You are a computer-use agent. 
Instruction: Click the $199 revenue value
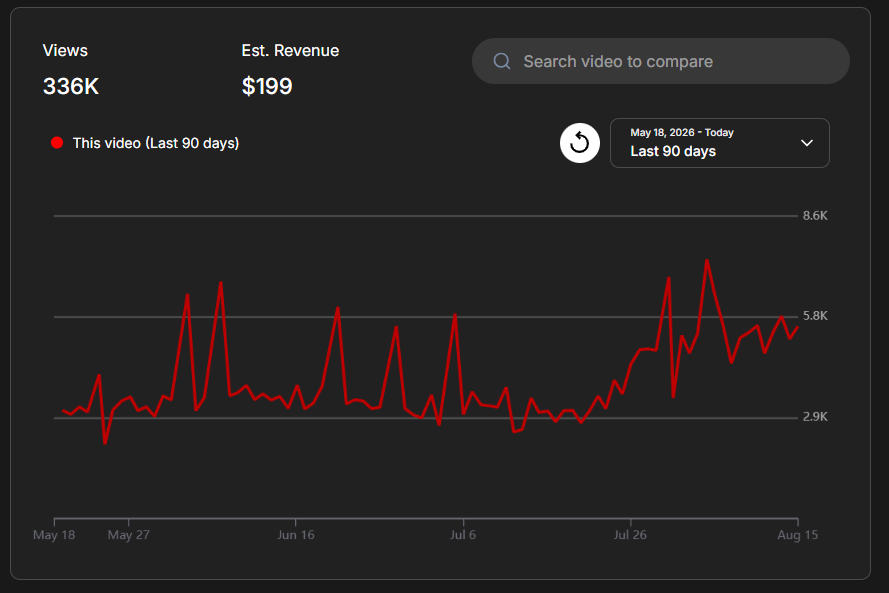[x=267, y=86]
